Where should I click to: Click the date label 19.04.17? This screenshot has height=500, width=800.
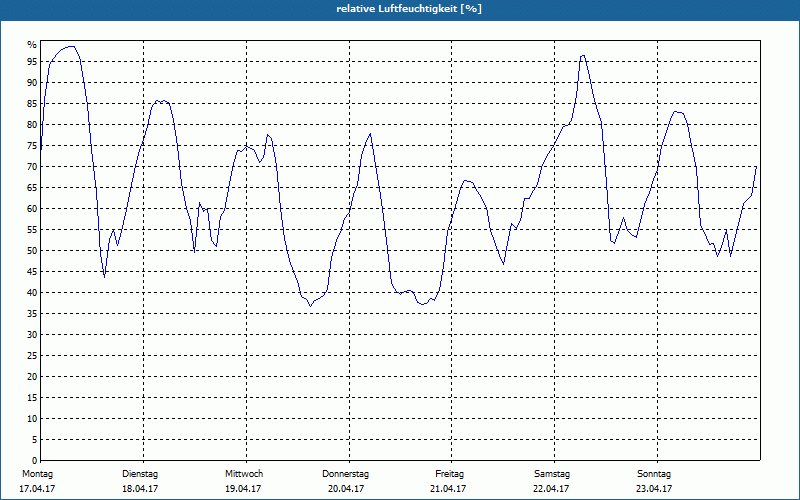(243, 489)
